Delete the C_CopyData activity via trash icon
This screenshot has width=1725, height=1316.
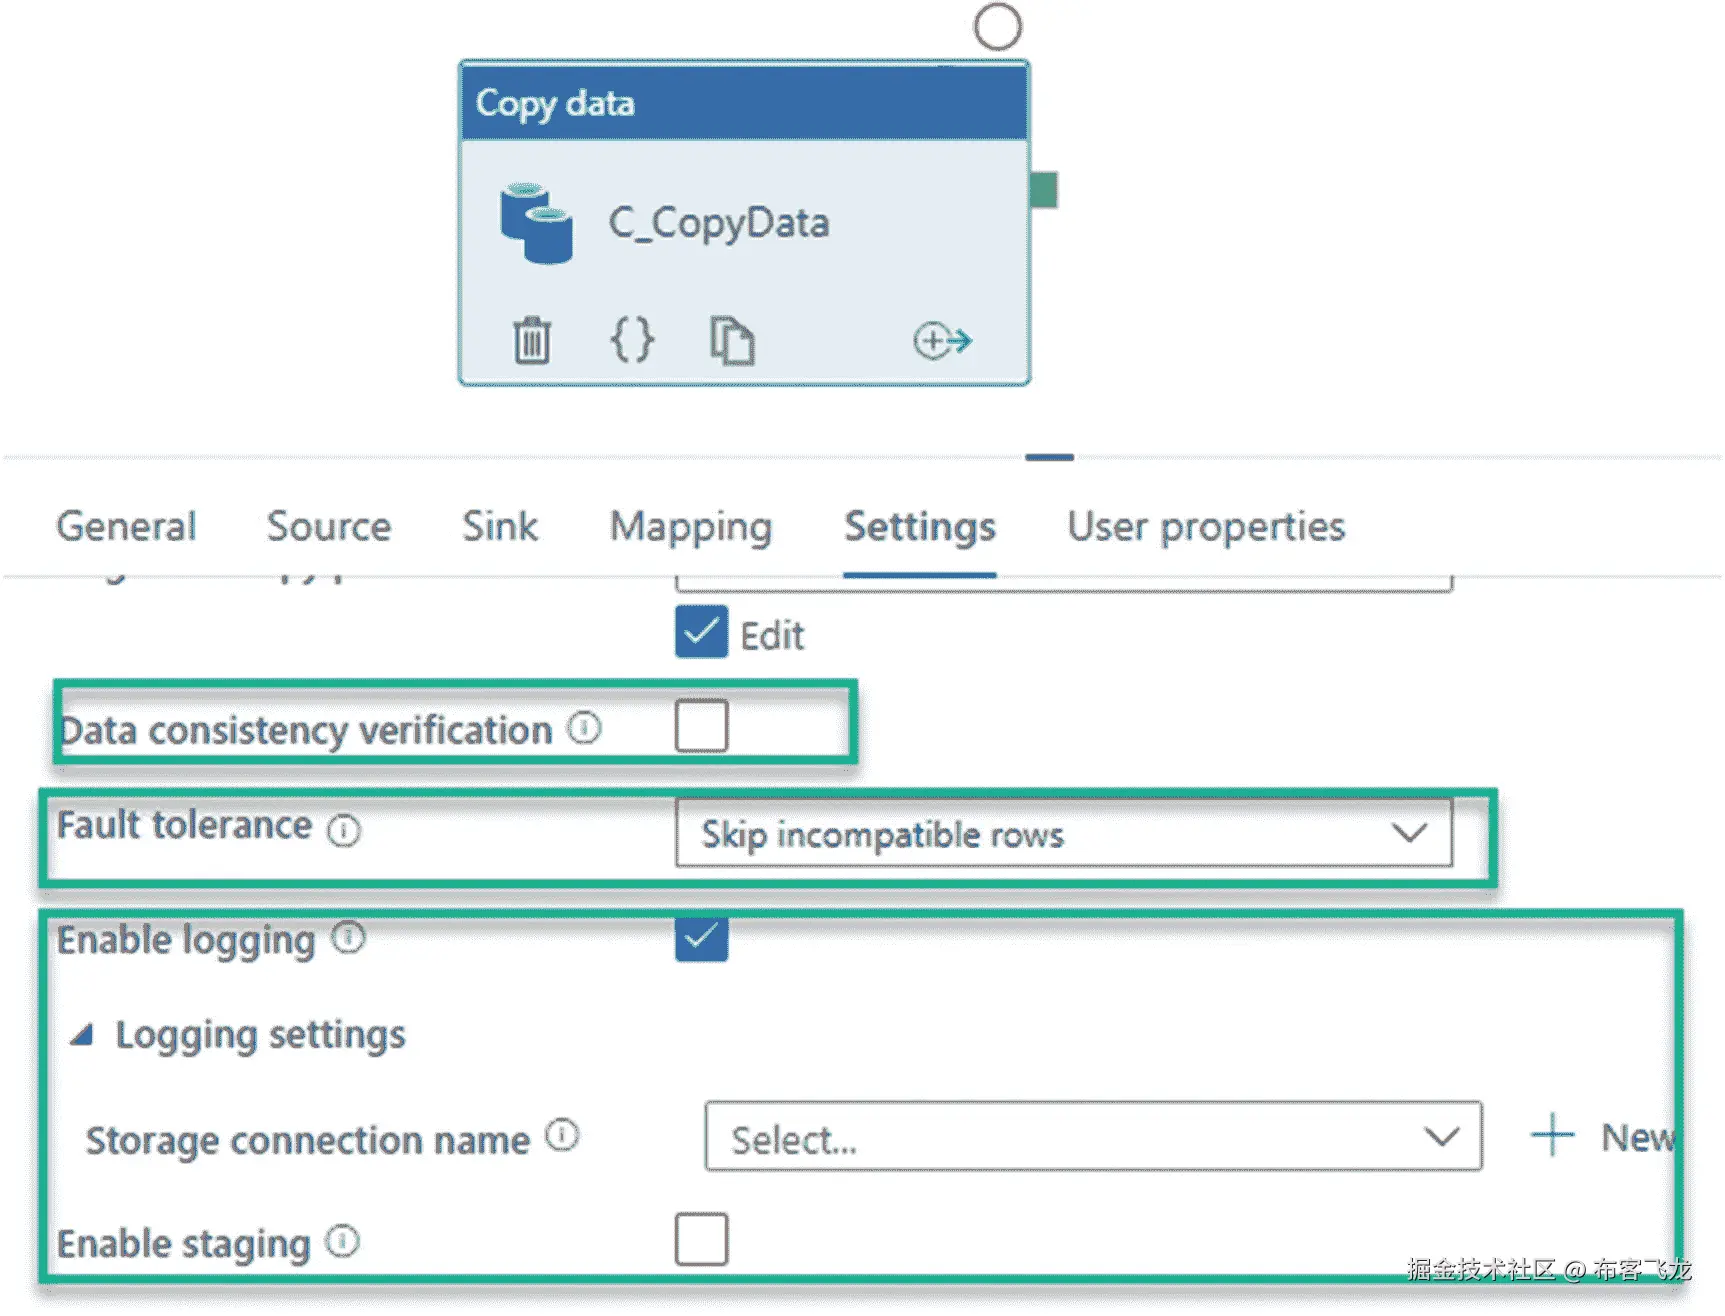pyautogui.click(x=532, y=341)
